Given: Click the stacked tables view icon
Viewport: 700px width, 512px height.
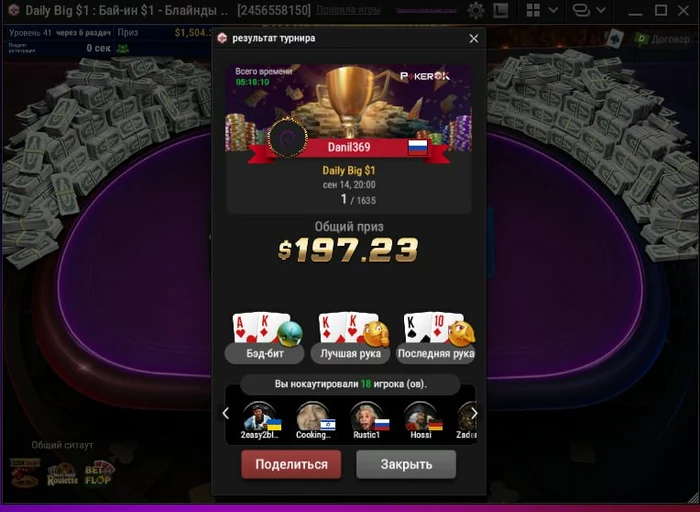Looking at the screenshot, I should (x=582, y=10).
